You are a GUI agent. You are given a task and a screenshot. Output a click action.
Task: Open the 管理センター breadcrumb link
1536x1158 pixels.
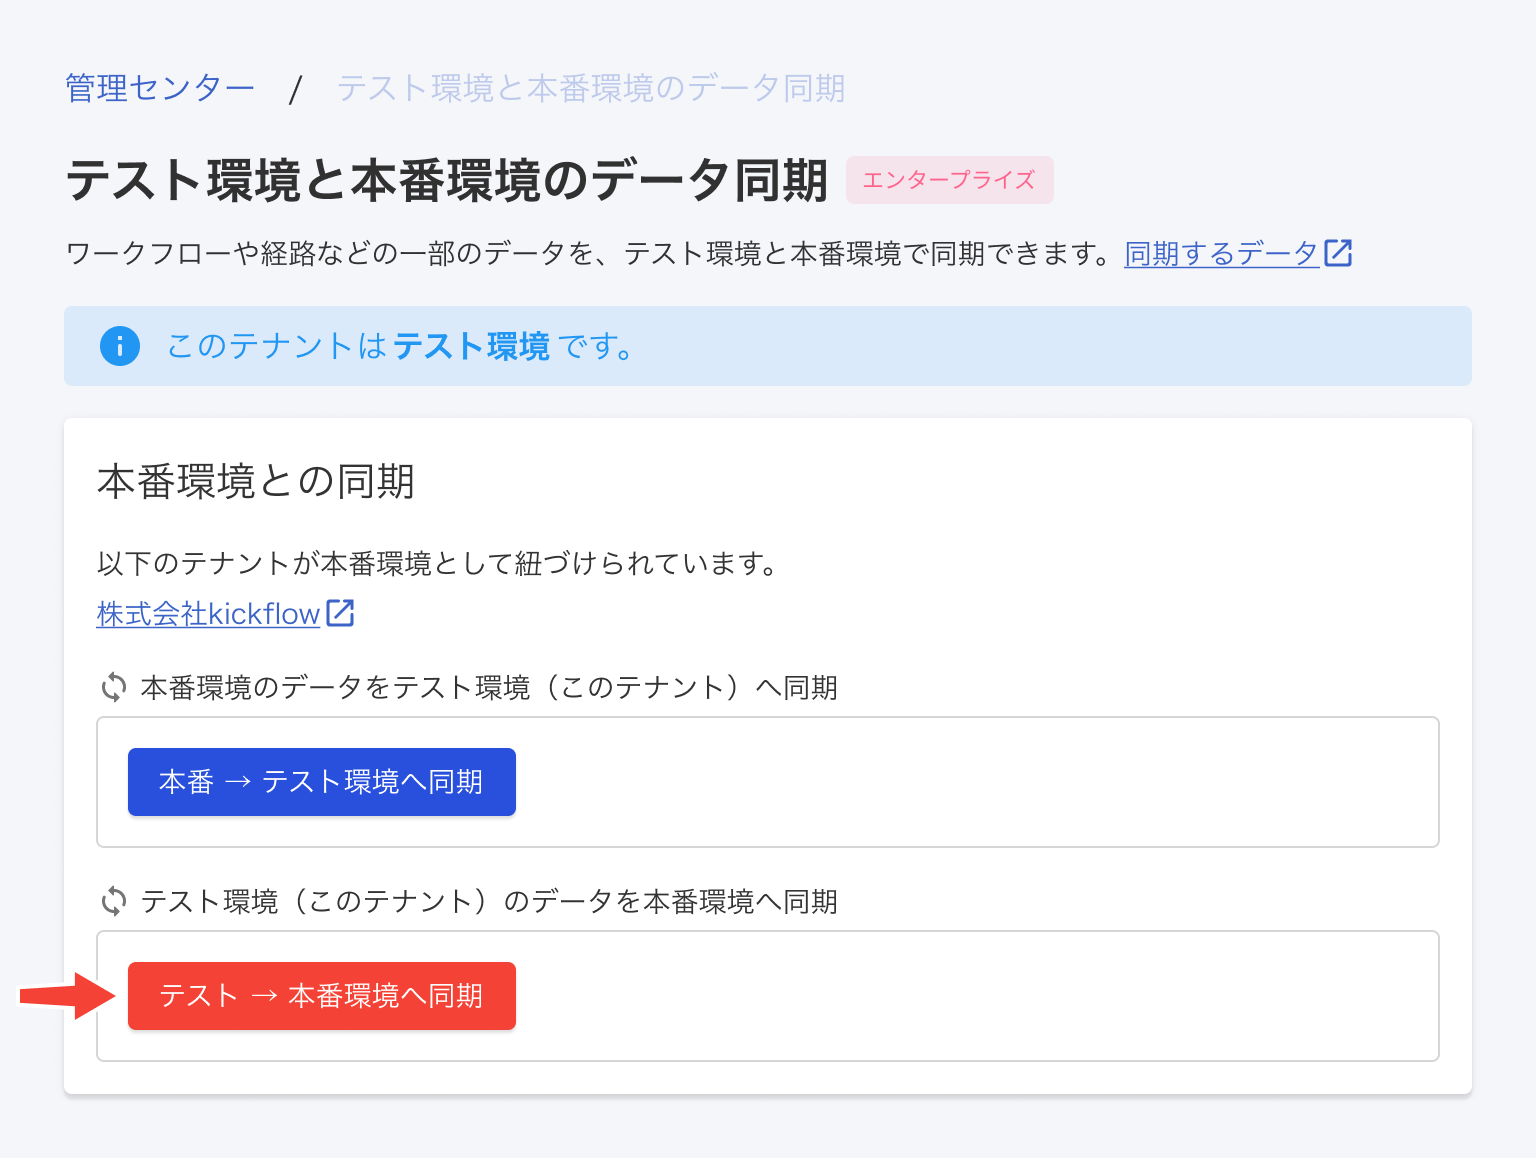tap(160, 88)
